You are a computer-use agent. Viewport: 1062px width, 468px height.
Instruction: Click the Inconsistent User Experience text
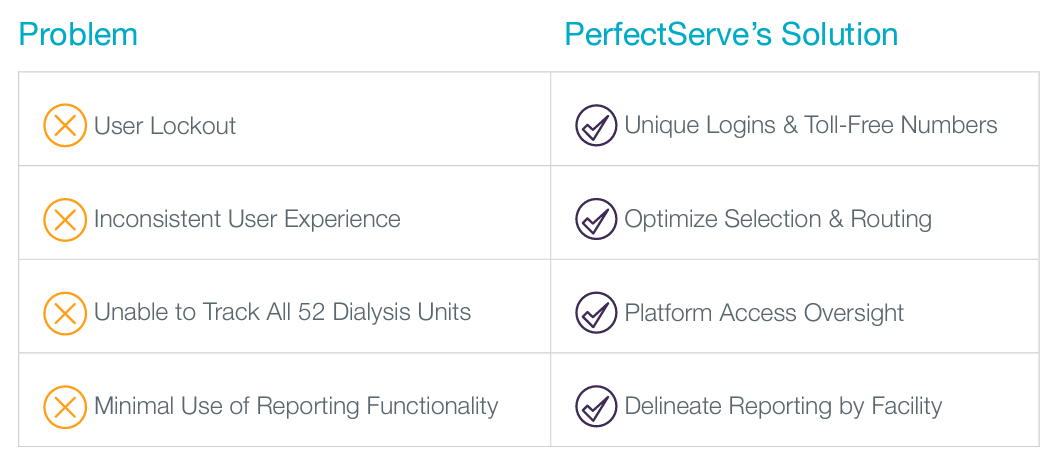[x=247, y=219]
